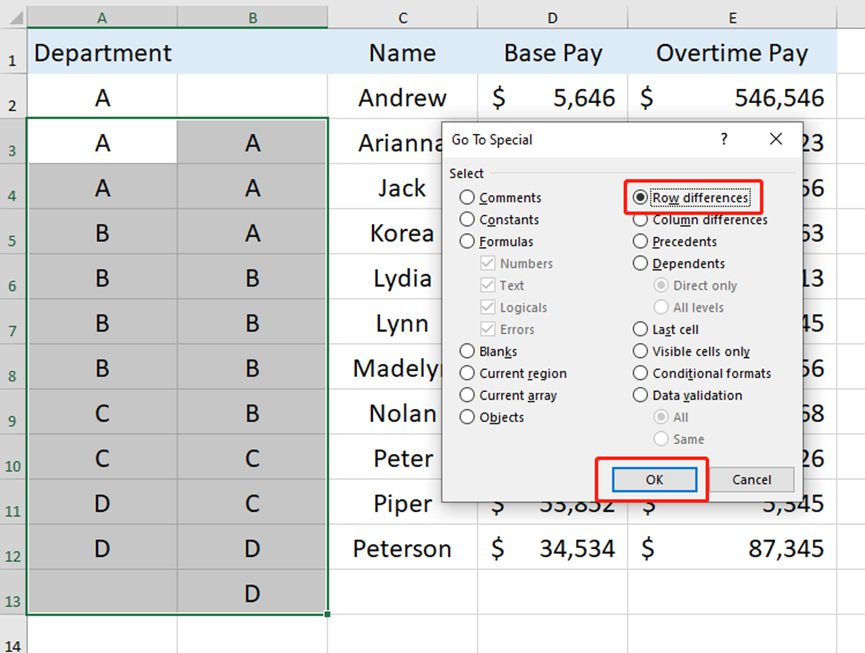Click the Cancel button
Image resolution: width=865 pixels, height=653 pixels.
pyautogui.click(x=751, y=480)
